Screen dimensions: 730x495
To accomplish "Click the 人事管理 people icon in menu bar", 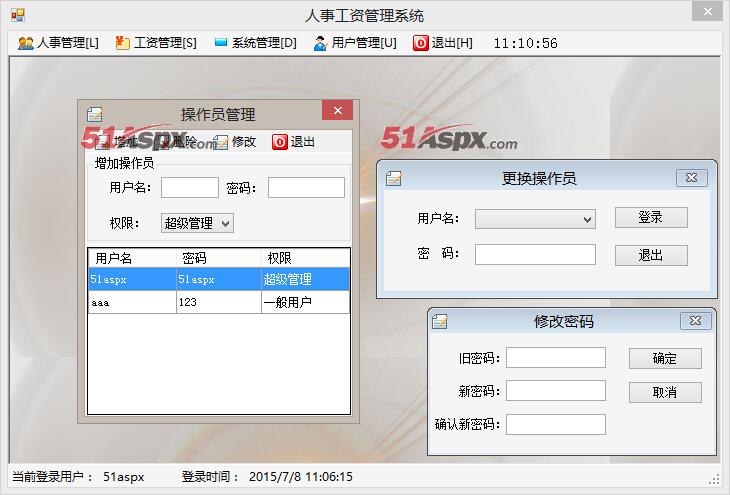I will (26, 43).
